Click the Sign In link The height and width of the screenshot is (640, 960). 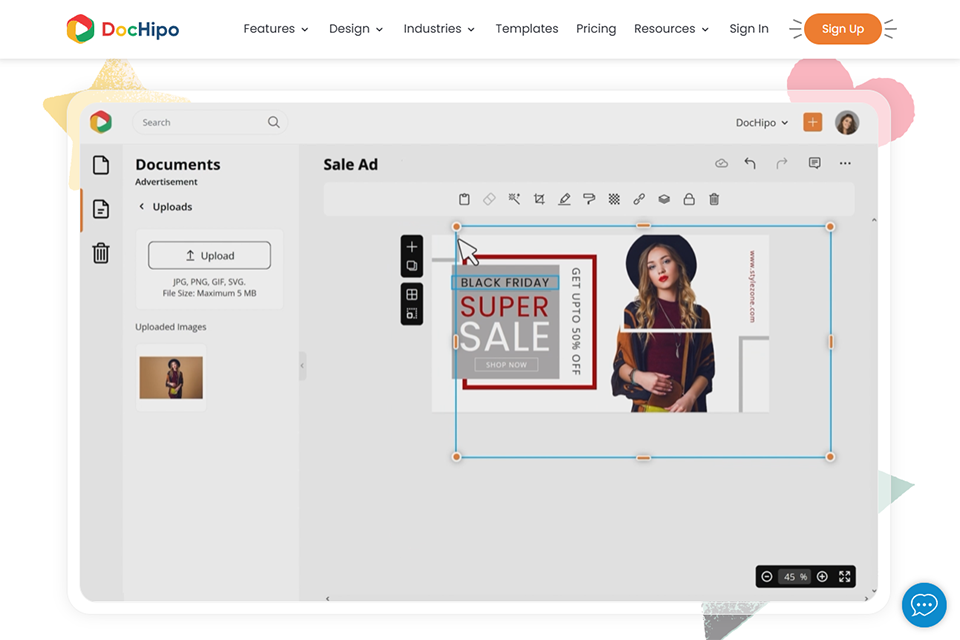(x=749, y=29)
